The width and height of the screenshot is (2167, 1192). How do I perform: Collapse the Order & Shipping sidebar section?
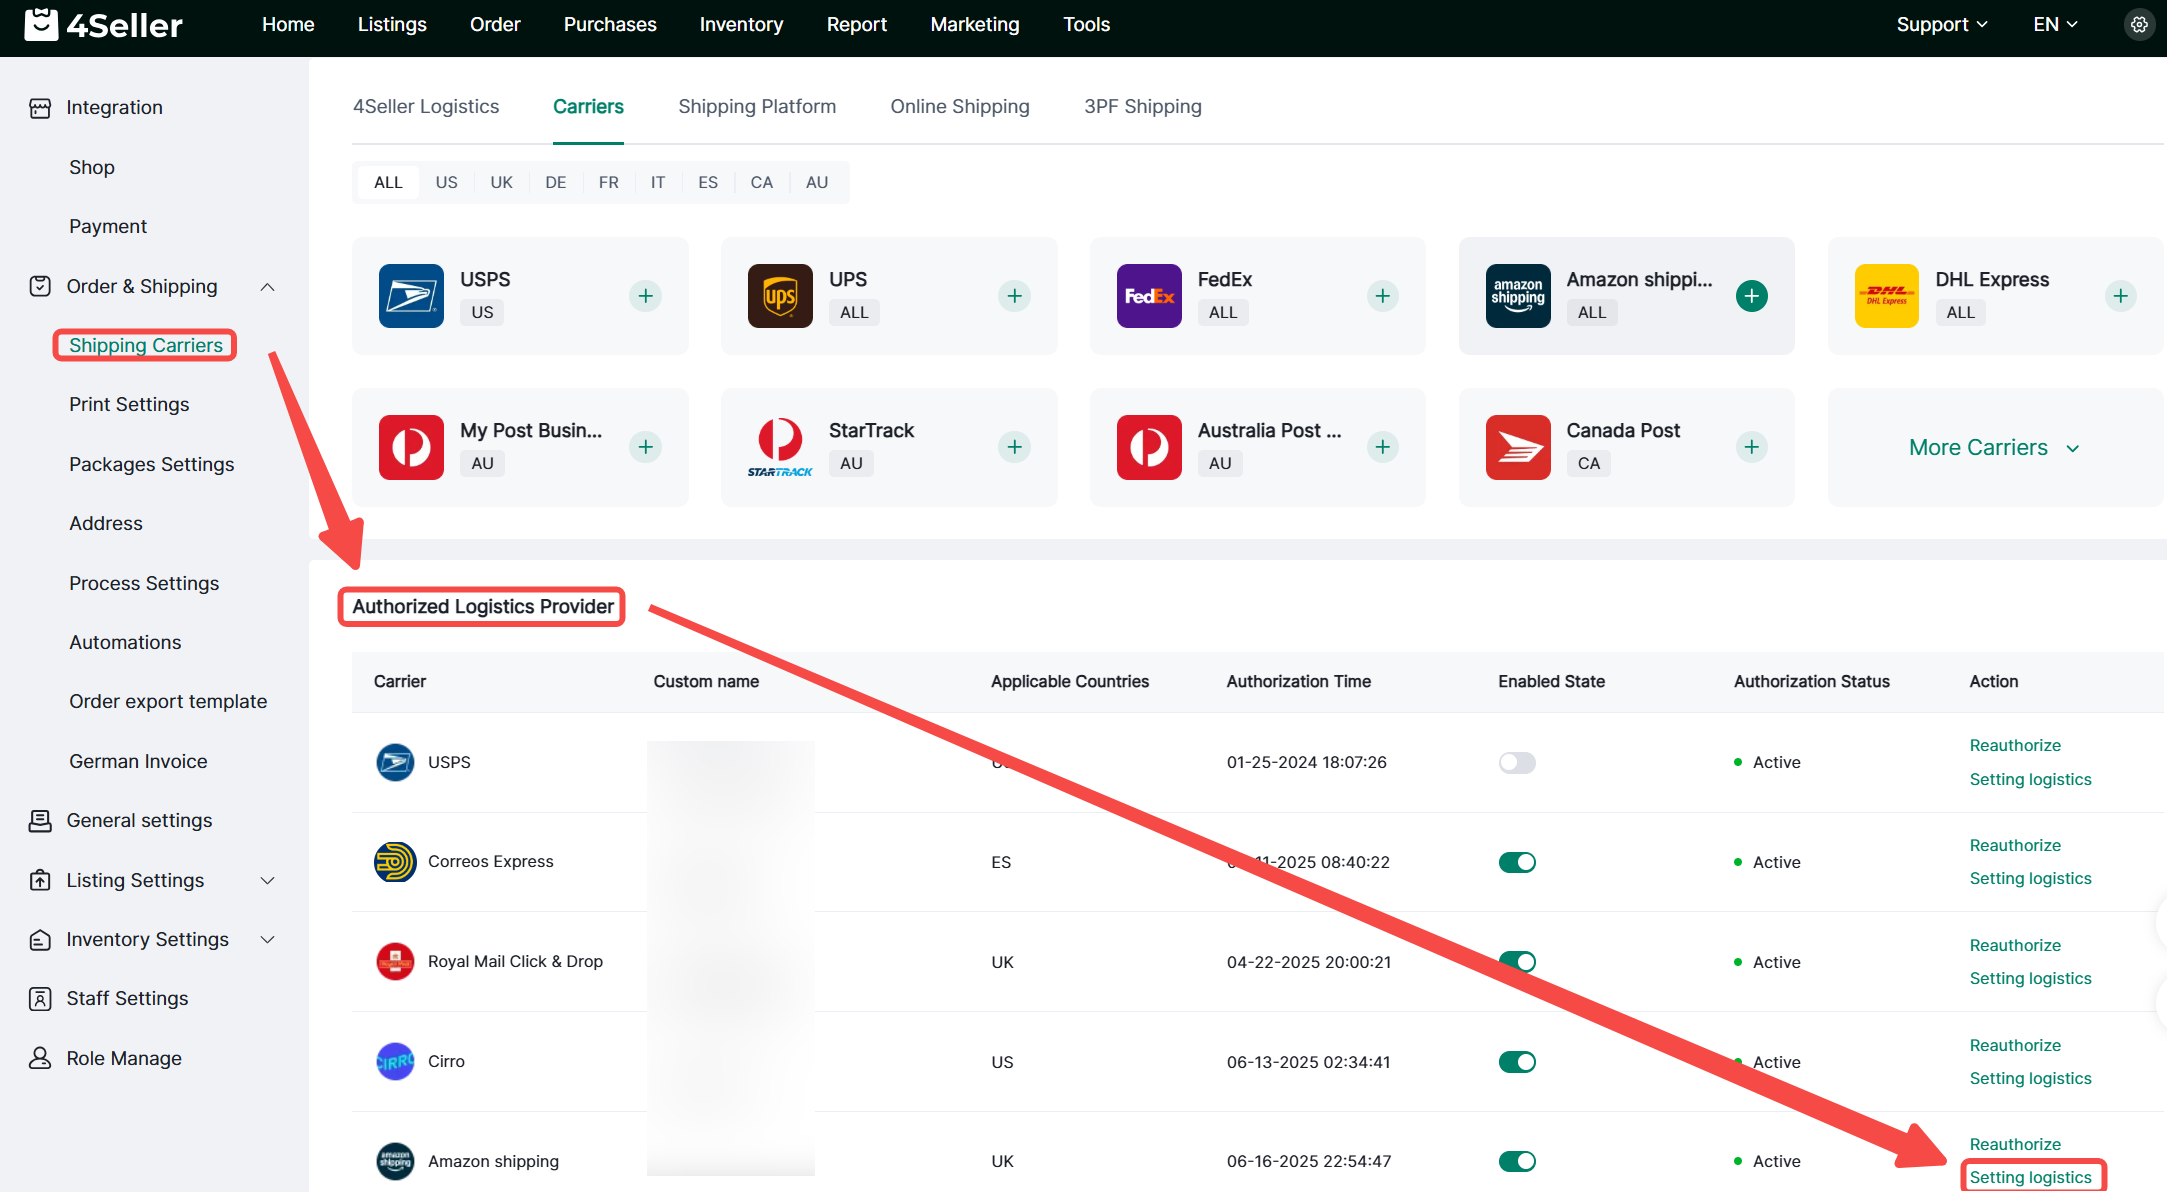click(x=267, y=287)
